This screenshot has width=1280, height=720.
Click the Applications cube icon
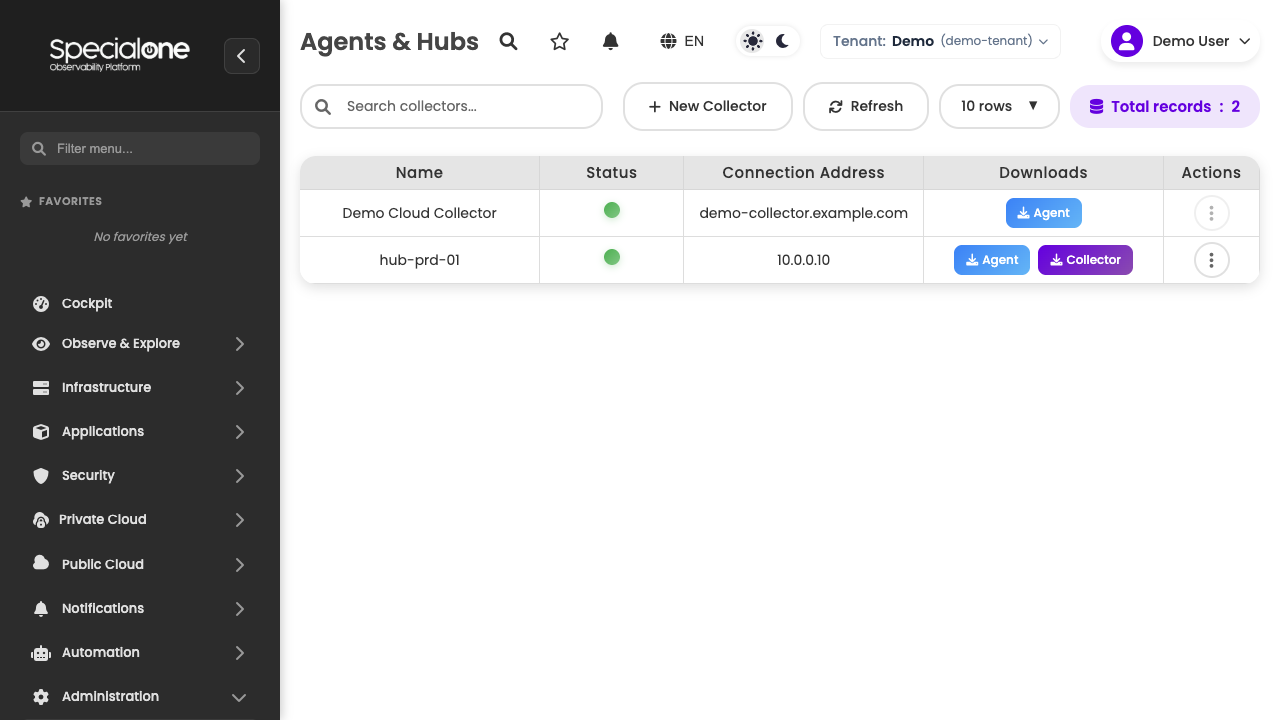(x=41, y=432)
